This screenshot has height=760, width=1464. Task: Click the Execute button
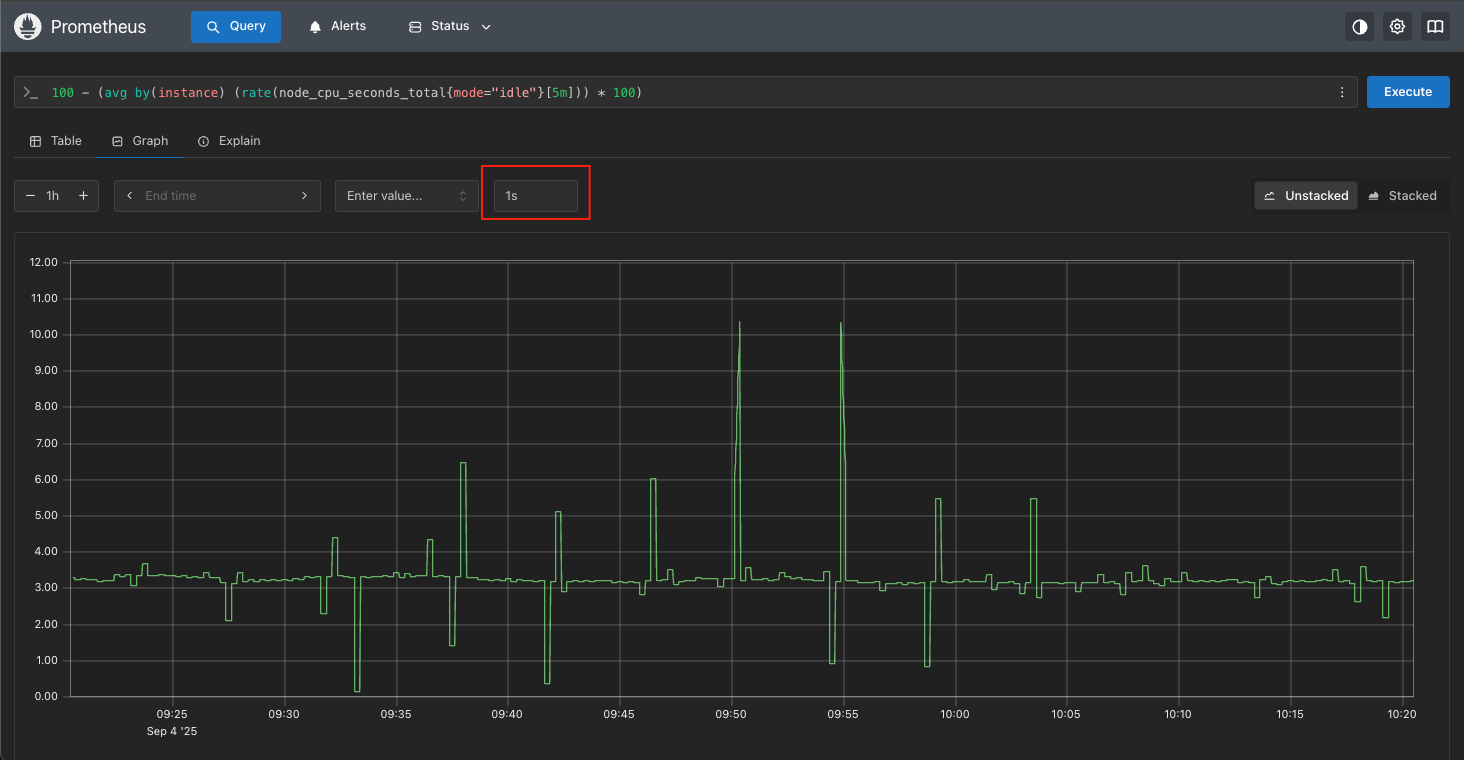click(1407, 92)
